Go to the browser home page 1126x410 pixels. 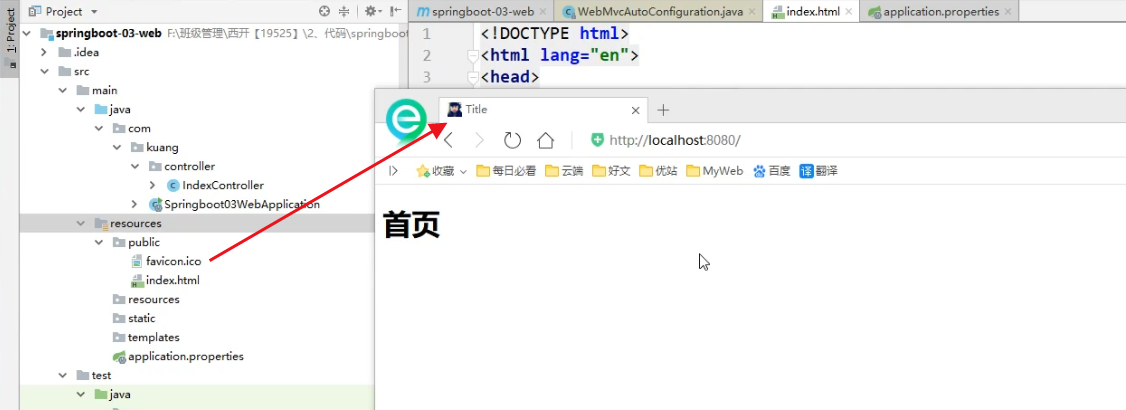(546, 140)
